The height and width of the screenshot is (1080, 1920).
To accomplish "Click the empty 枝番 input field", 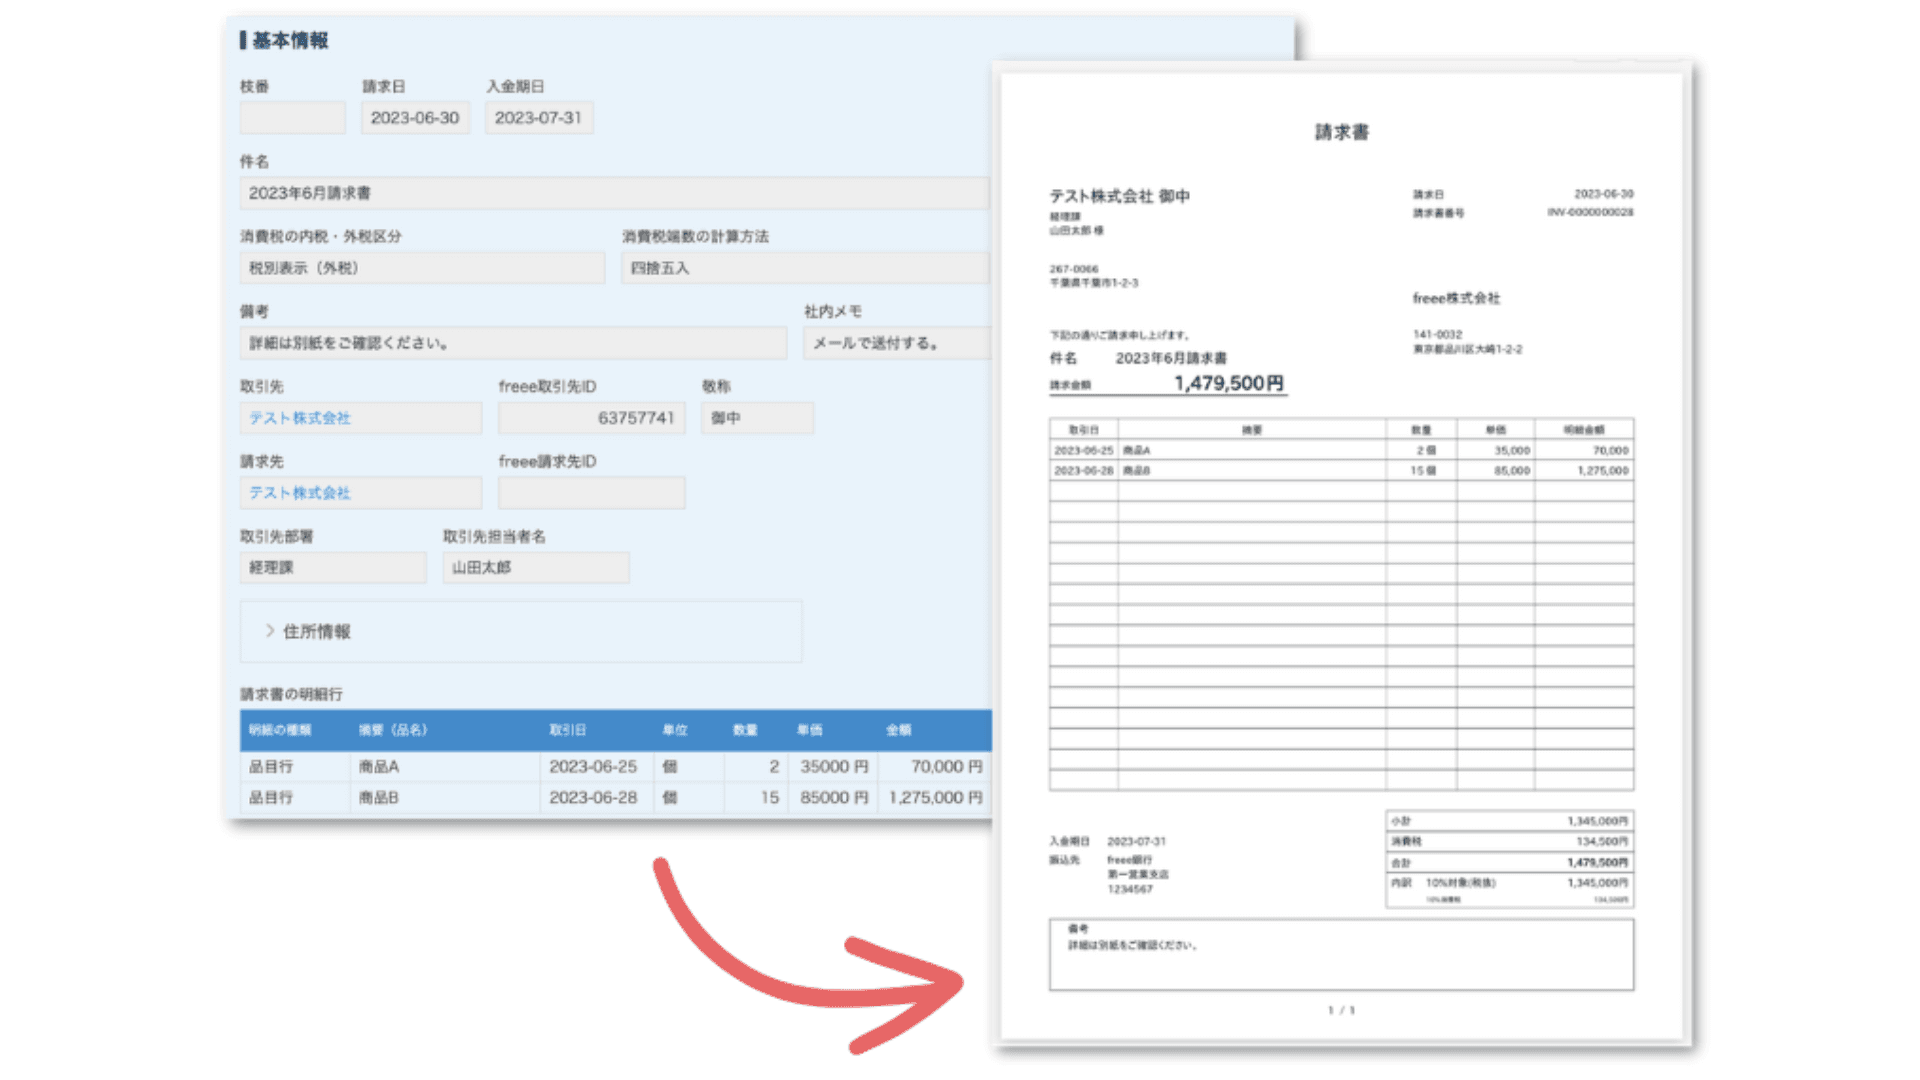I will (292, 118).
